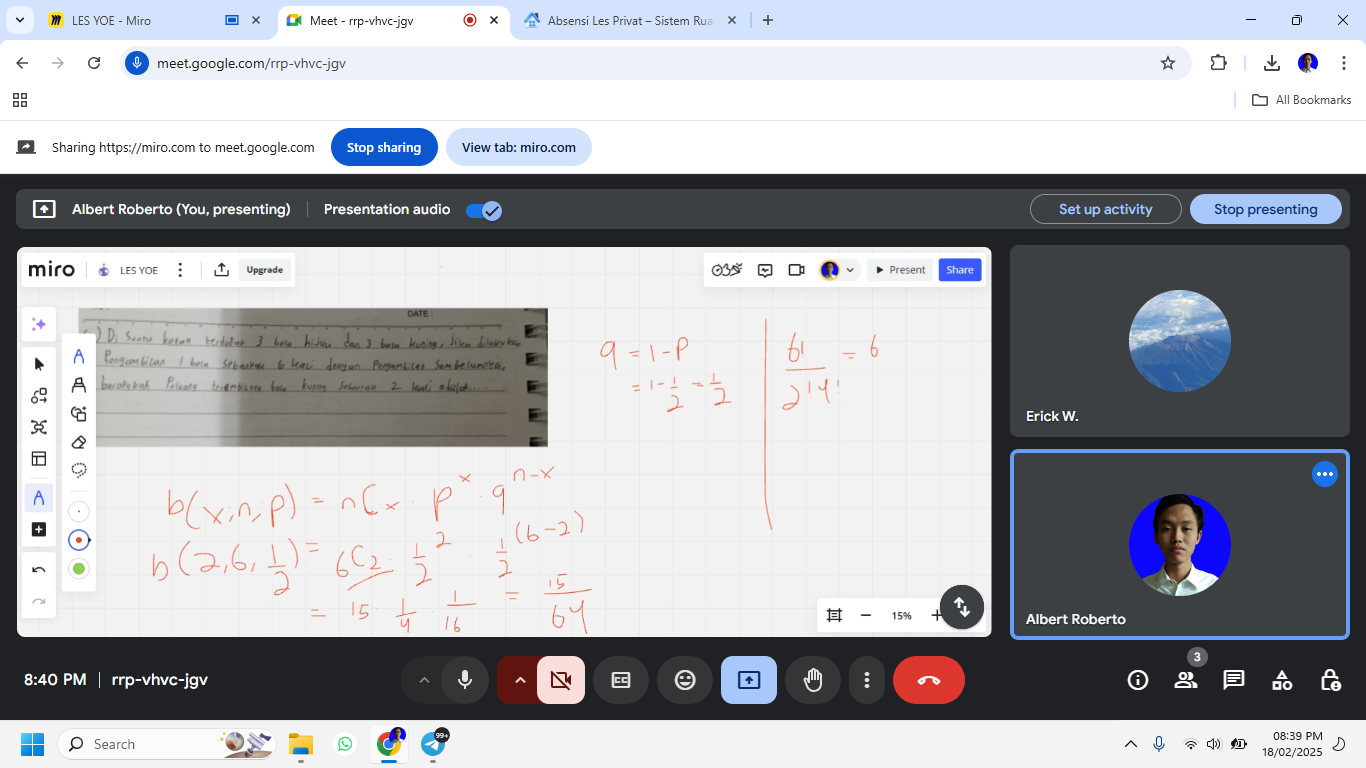The image size is (1366, 768).
Task: Open Miro templates tool
Action: [39, 459]
